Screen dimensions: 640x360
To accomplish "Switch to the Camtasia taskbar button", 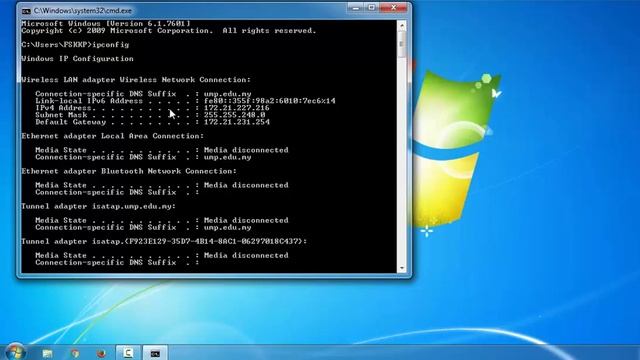I will (x=128, y=353).
